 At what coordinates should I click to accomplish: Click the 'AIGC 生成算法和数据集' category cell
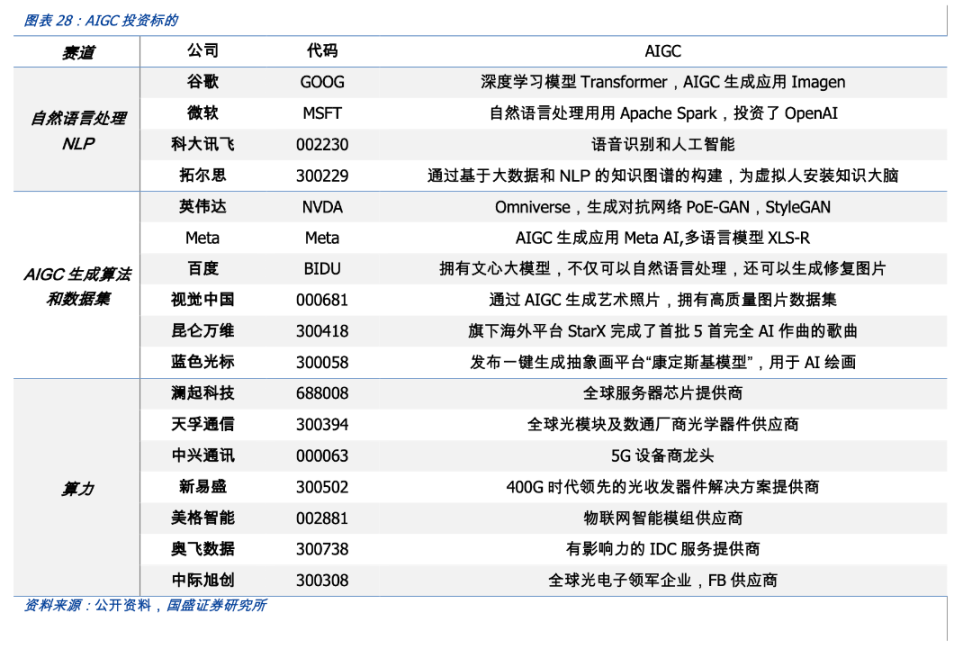coord(78,286)
